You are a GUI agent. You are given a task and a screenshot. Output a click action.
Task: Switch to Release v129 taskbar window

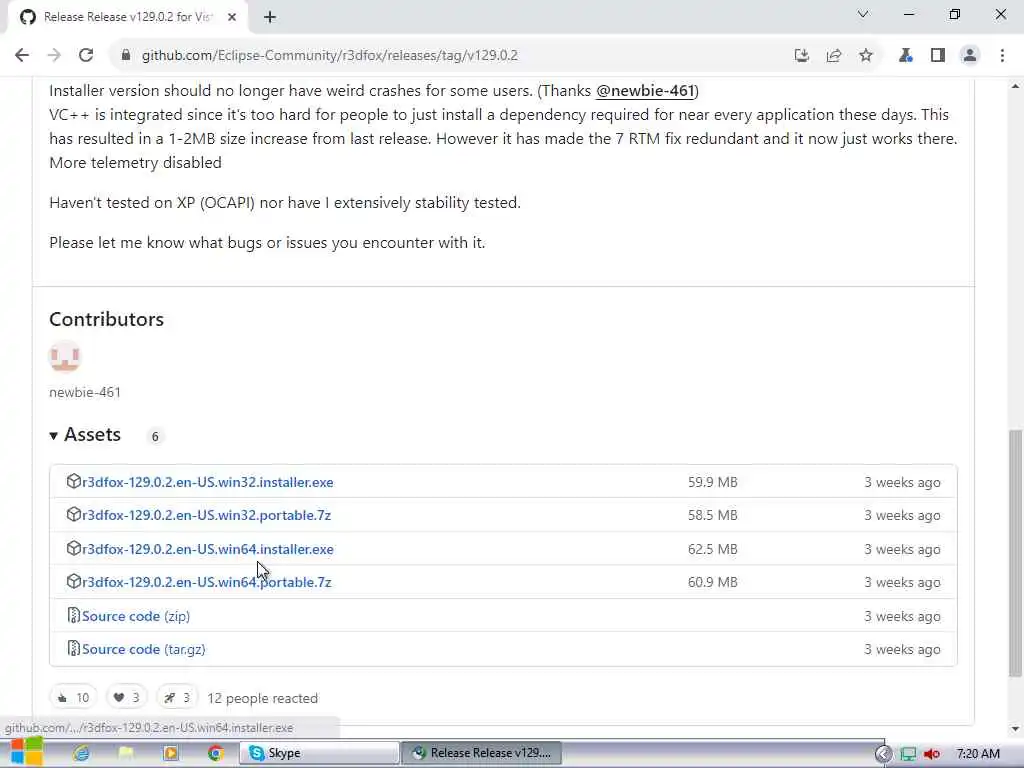(481, 753)
